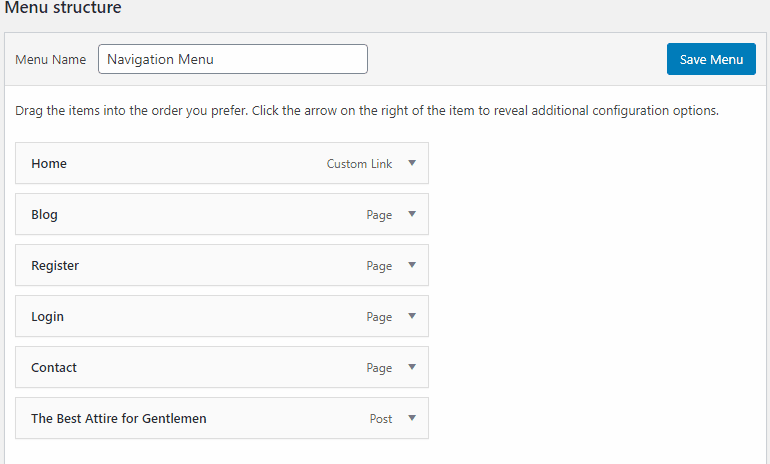Select the Home menu item bar

(x=222, y=163)
